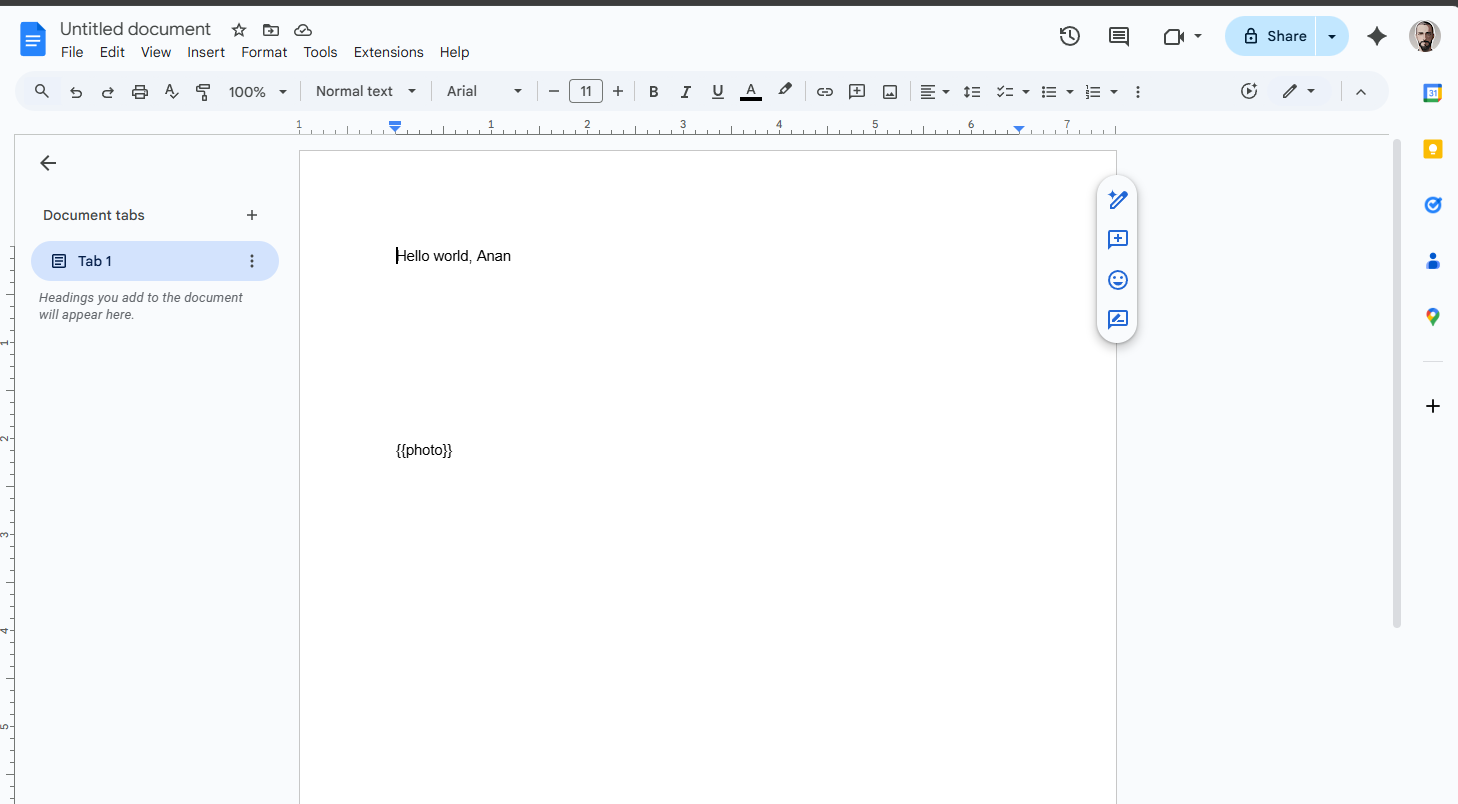The image size is (1458, 804).
Task: Toggle bold formatting
Action: 653,91
